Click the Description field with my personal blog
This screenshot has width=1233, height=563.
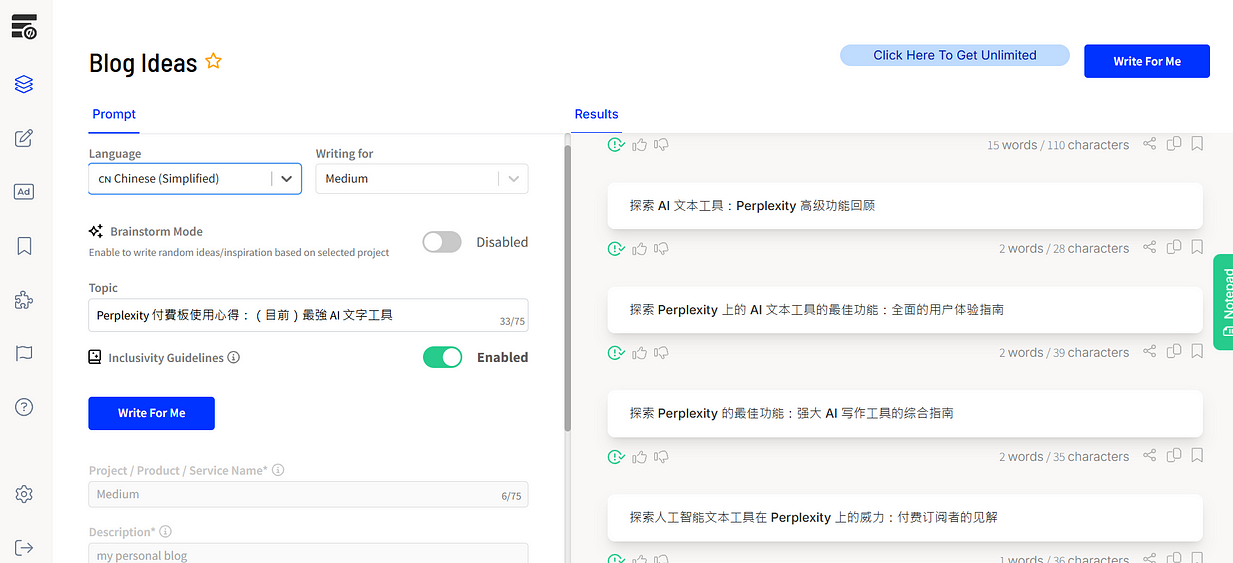click(x=308, y=553)
